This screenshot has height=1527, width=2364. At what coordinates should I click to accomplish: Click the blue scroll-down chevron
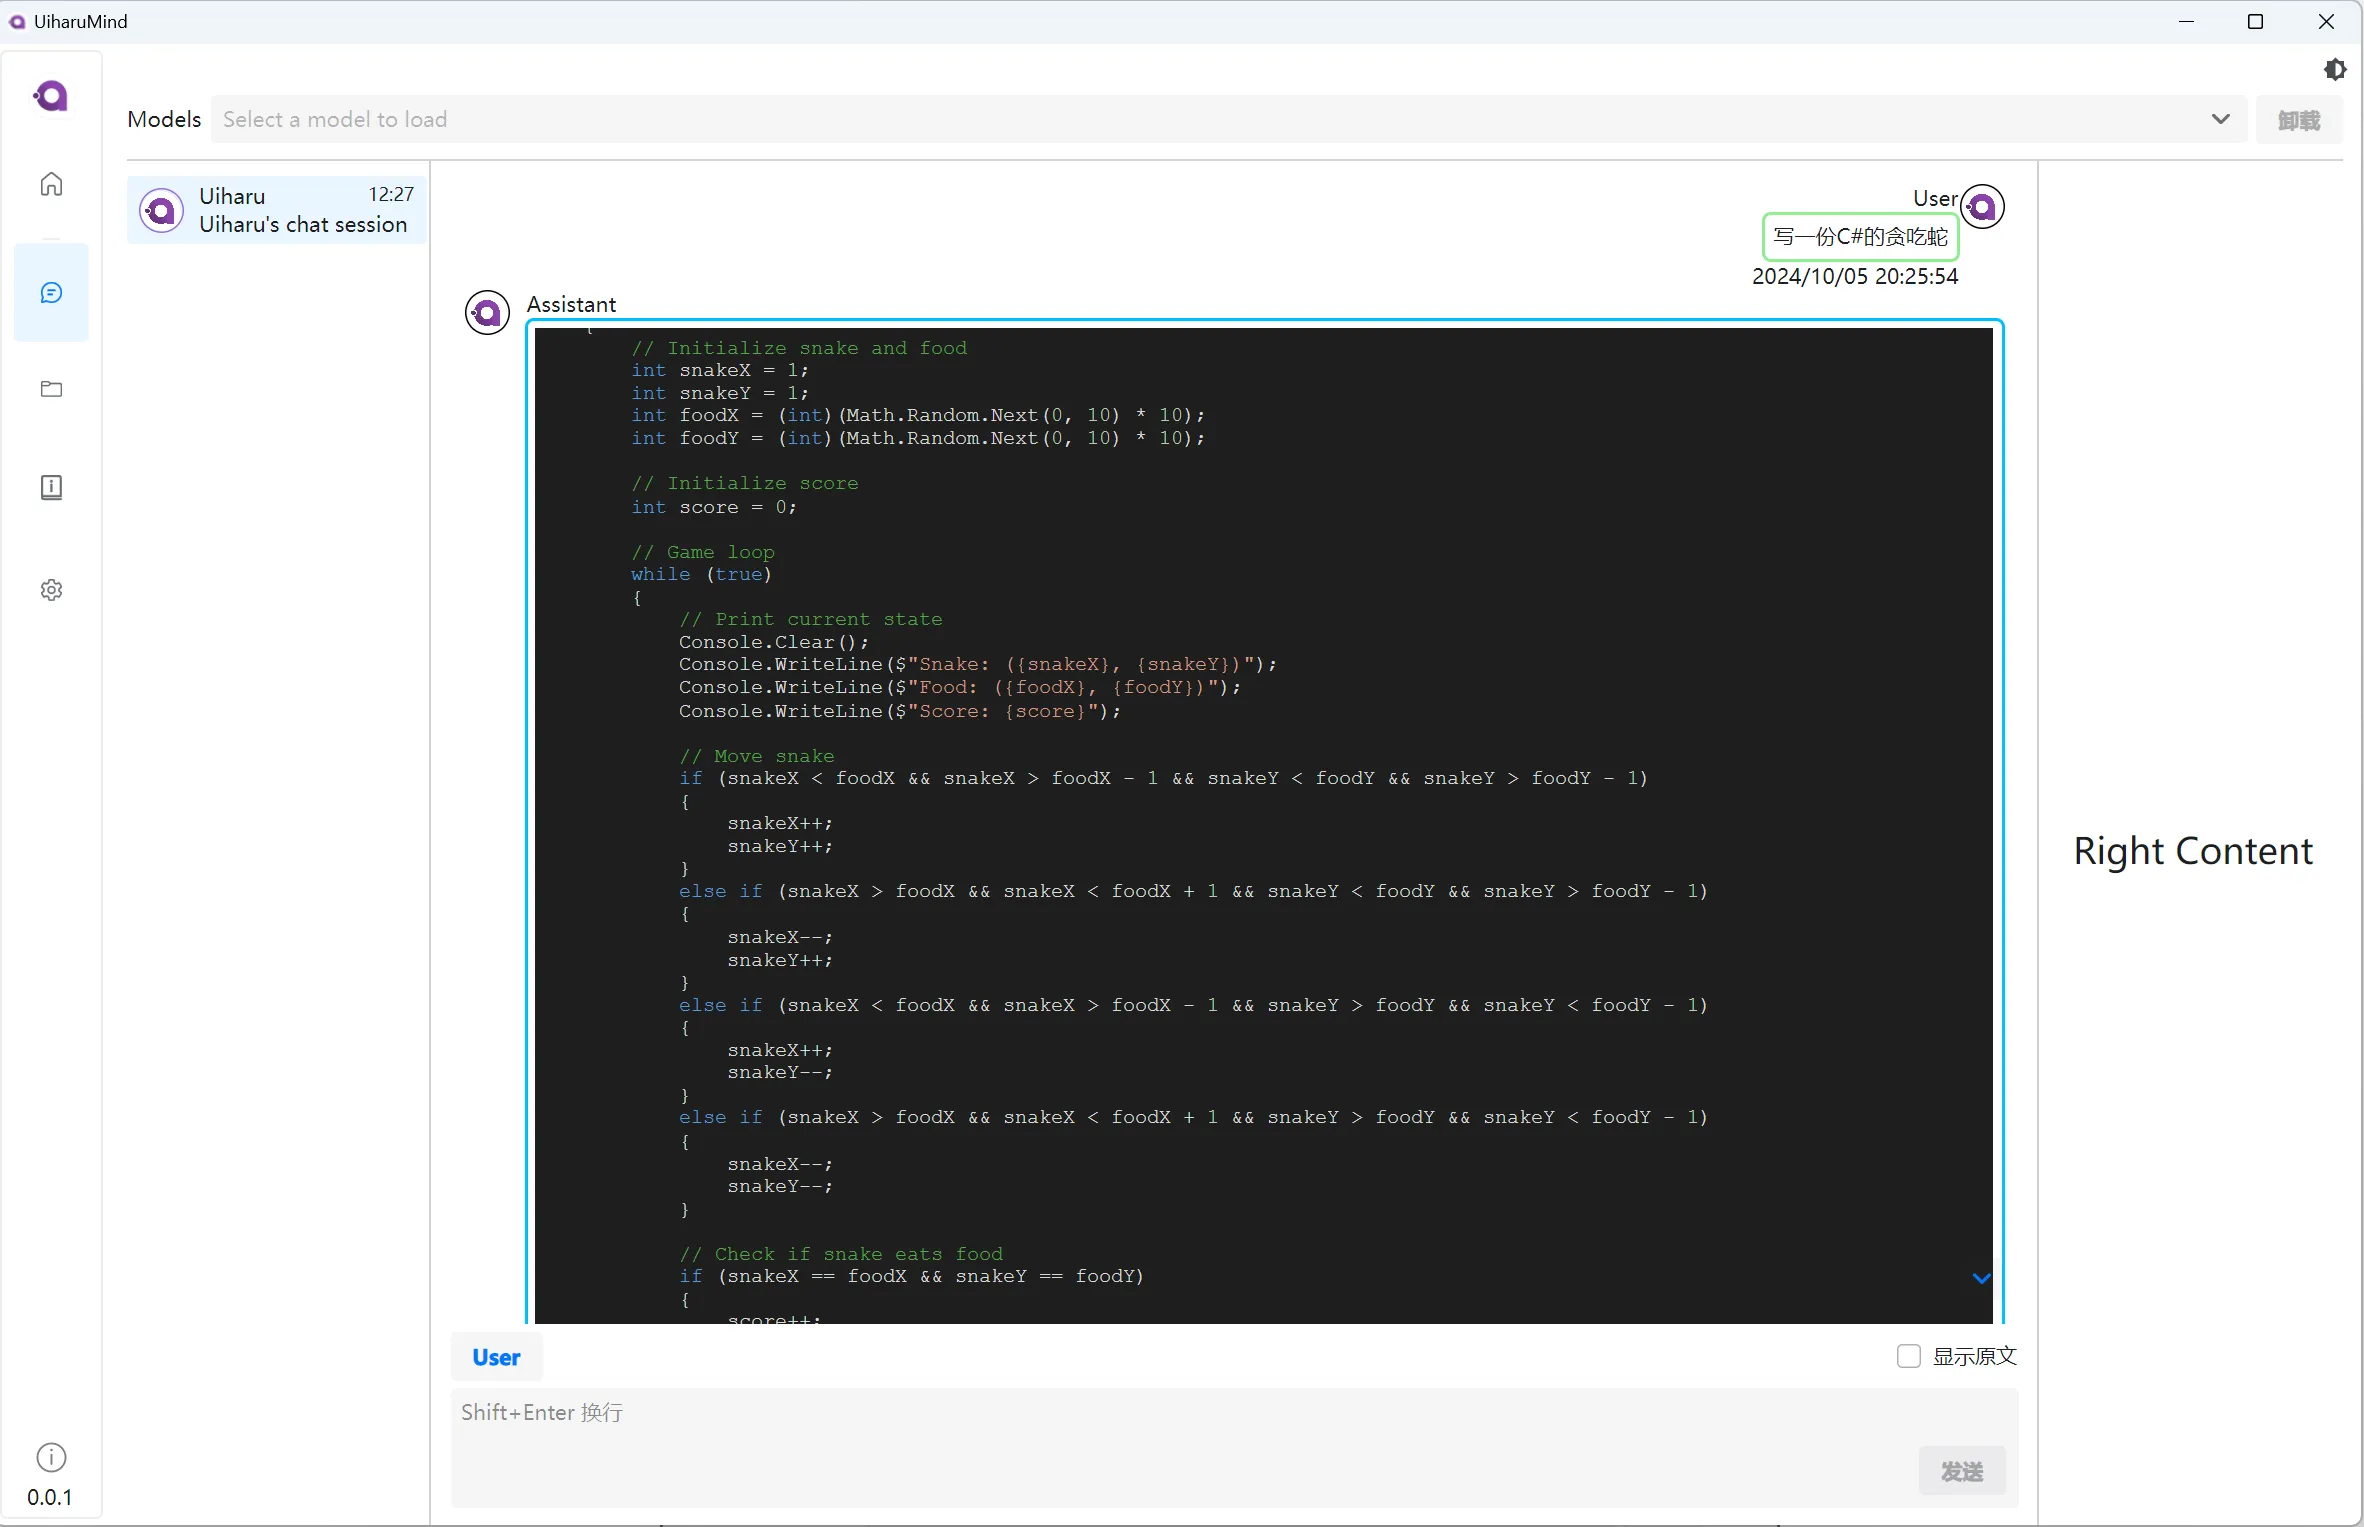click(x=1981, y=1278)
